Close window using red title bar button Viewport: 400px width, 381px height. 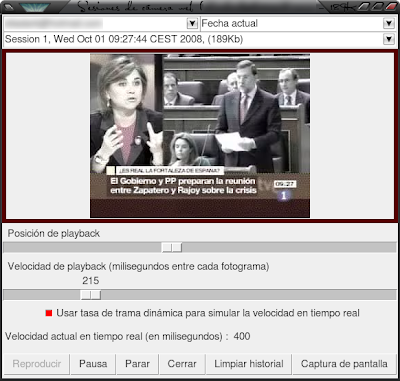pos(390,6)
